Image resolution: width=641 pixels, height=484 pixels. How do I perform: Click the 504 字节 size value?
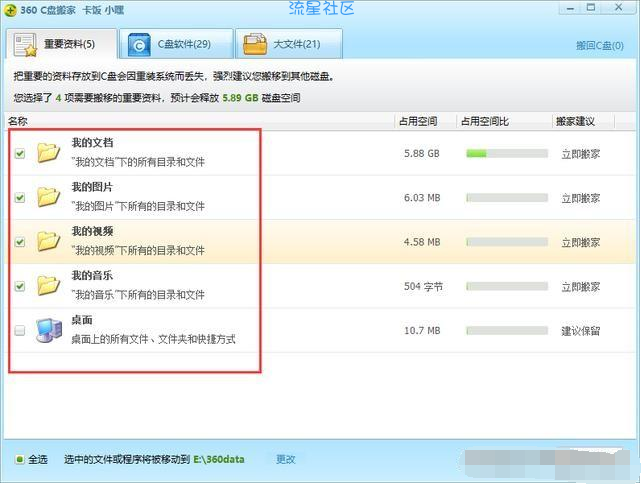click(x=424, y=287)
